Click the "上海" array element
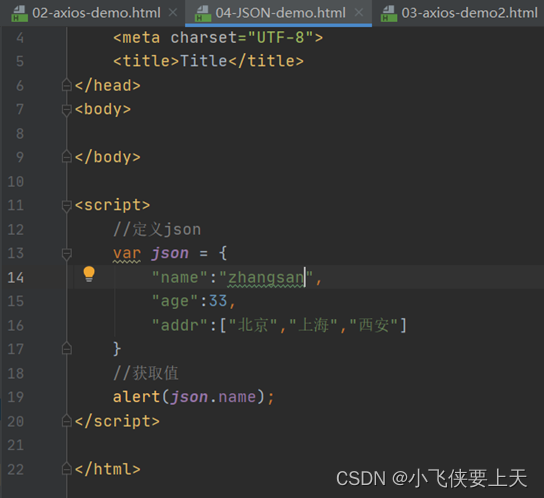 pos(313,325)
